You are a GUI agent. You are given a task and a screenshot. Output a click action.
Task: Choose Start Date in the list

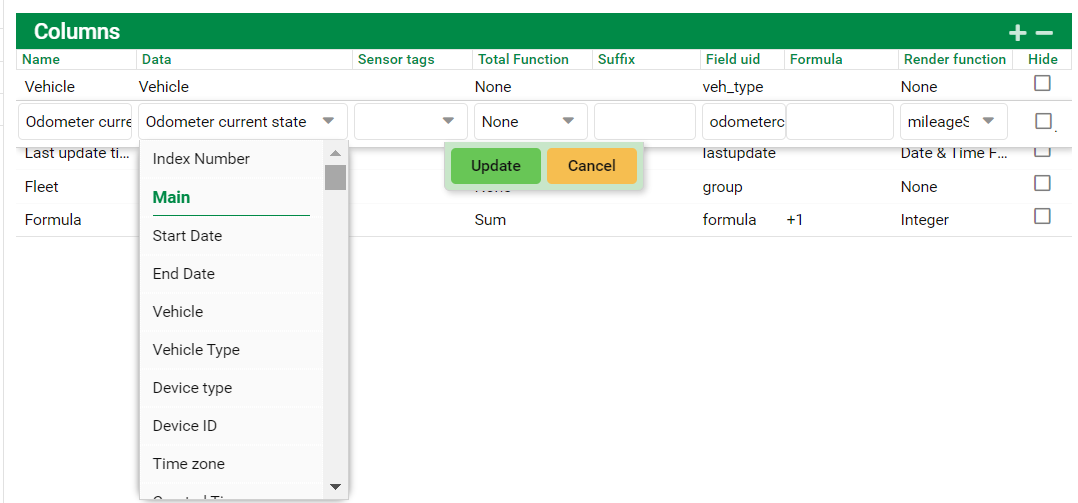click(x=187, y=236)
